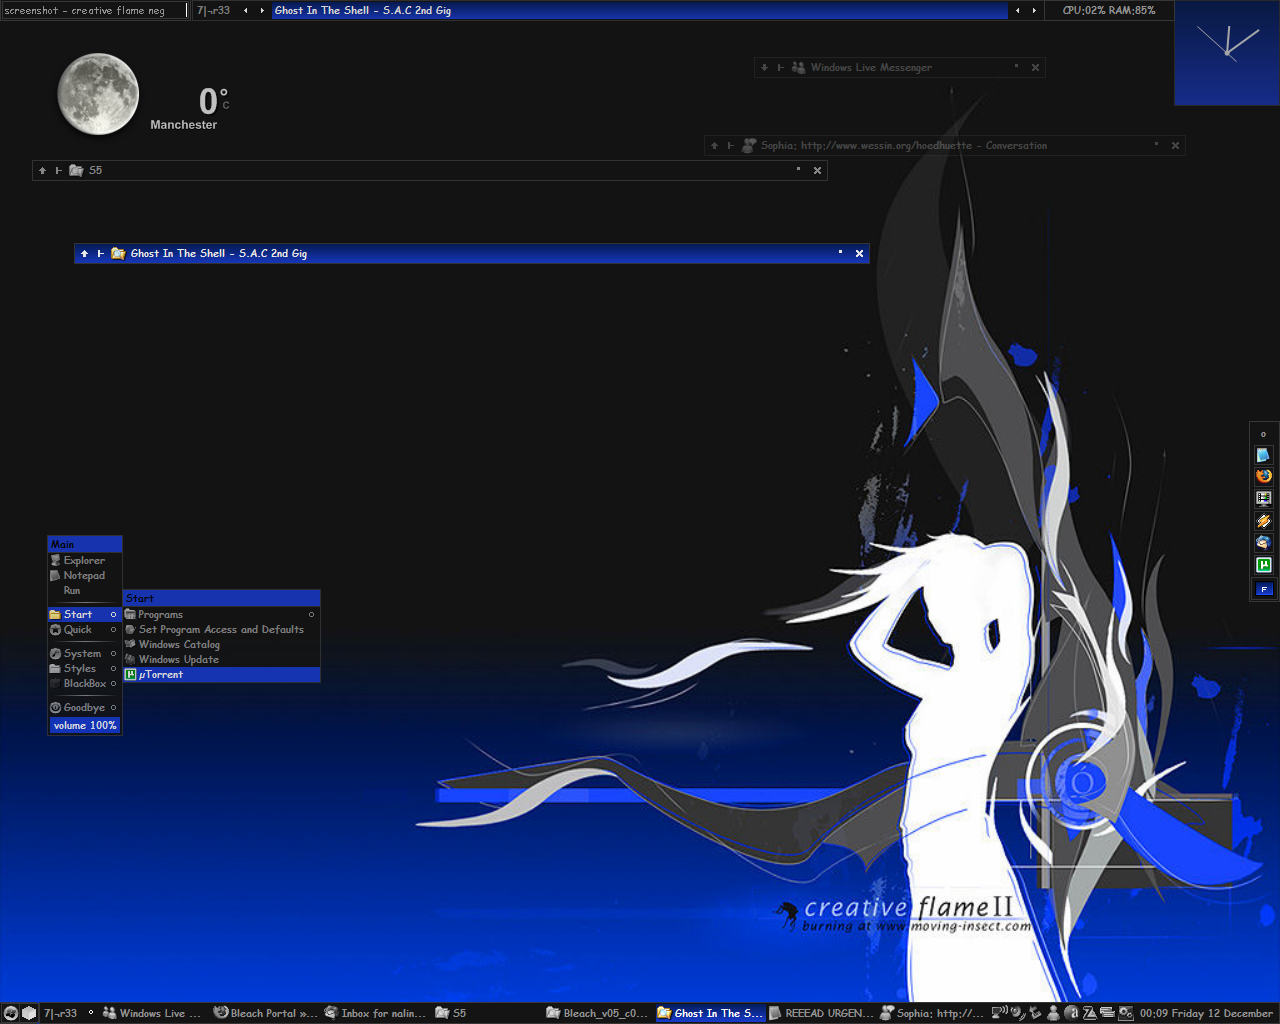Adjust the volume 100% bar in Main menu
Viewport: 1280px width, 1024px height.
[x=85, y=725]
